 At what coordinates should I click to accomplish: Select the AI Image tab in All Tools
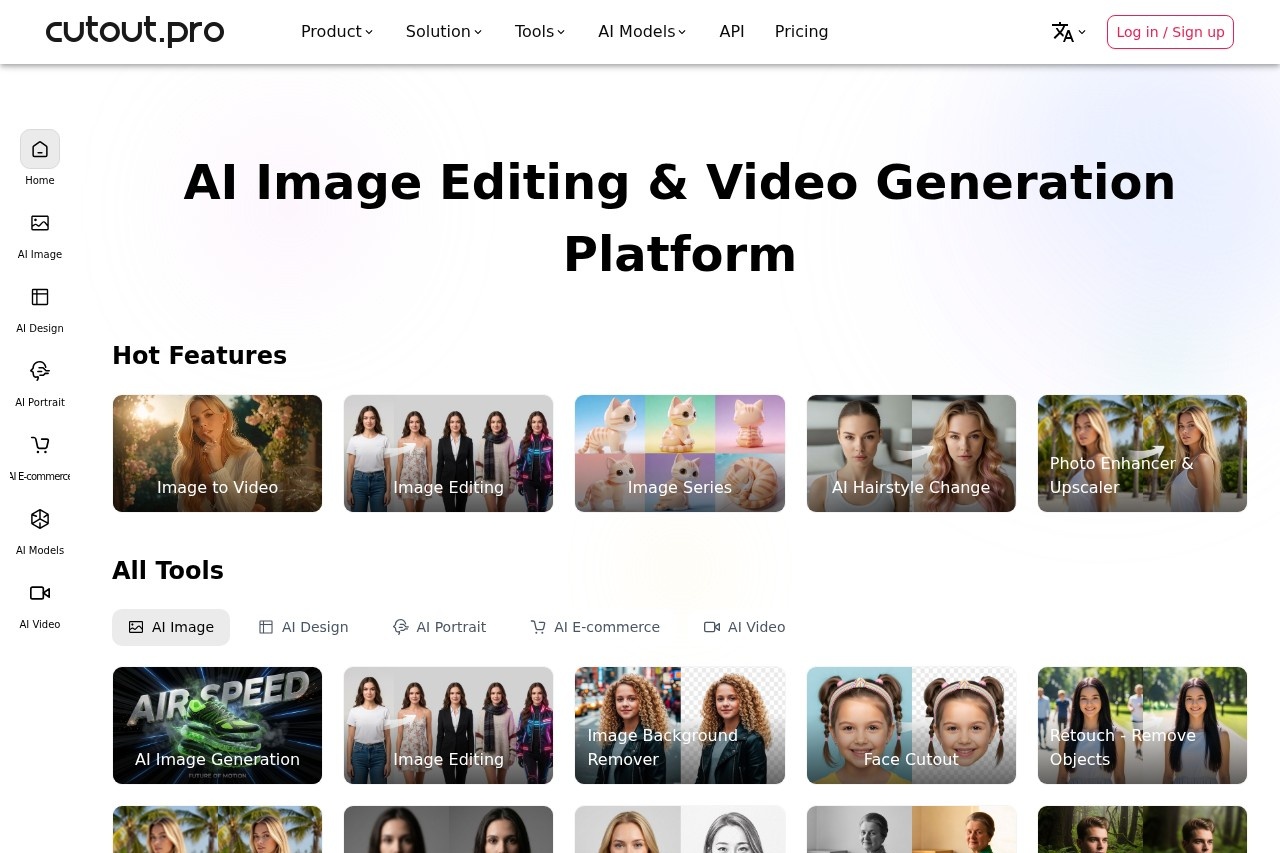tap(171, 627)
